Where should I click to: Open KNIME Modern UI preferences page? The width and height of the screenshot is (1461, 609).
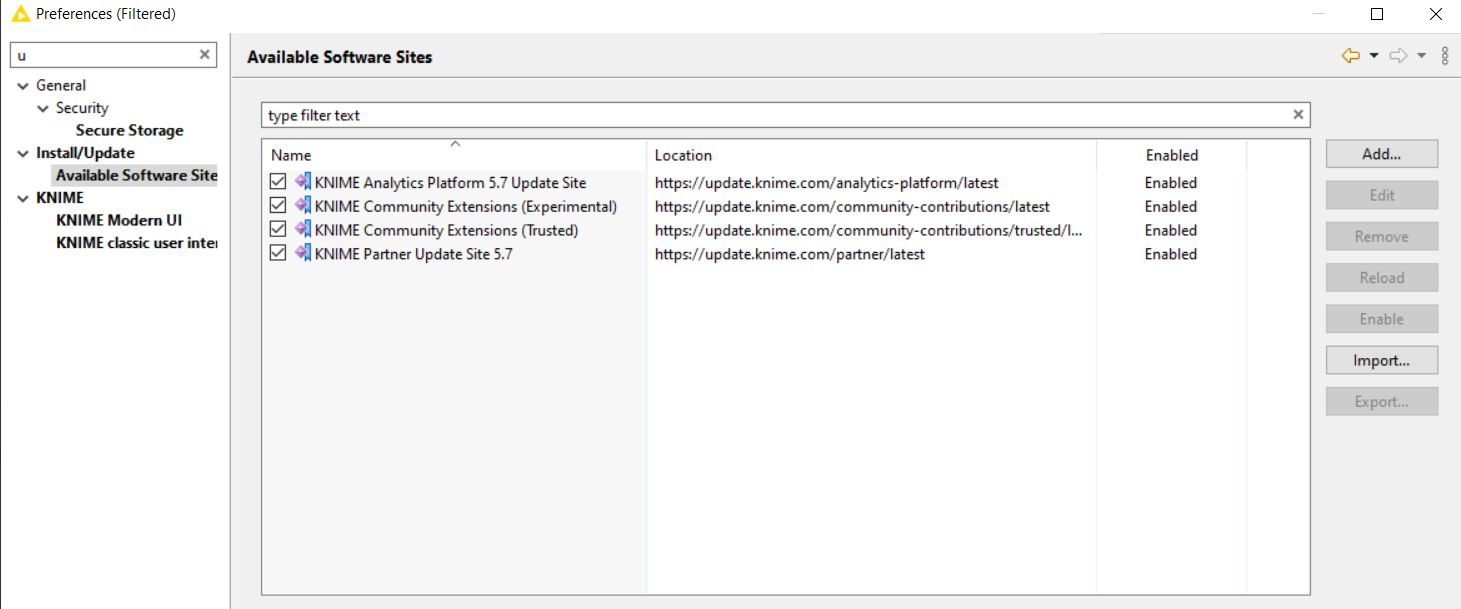pos(118,220)
